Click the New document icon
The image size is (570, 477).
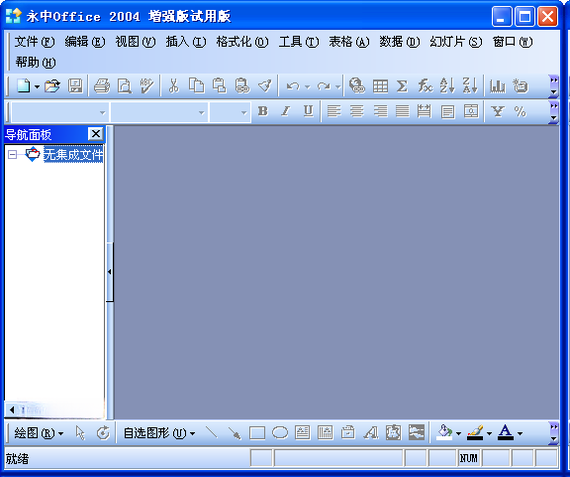(24, 86)
